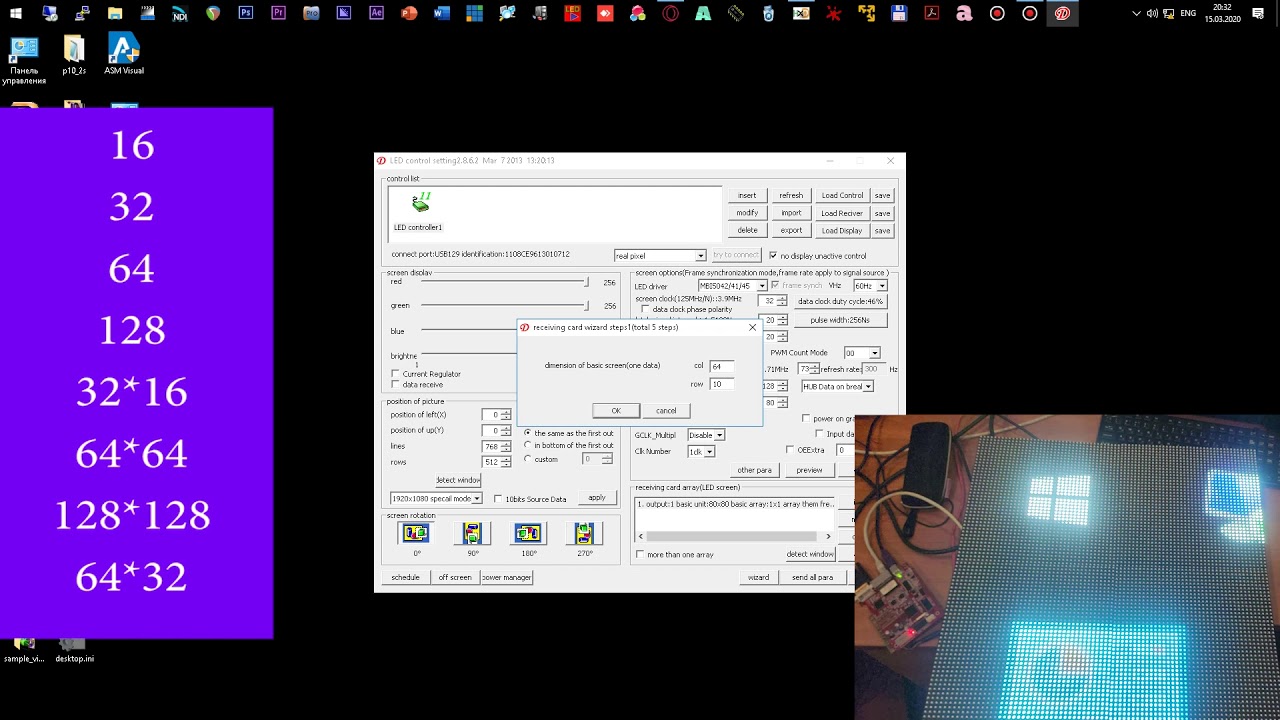Open Photoshop from taskbar
Viewport: 1280px width, 720px height.
coord(246,14)
